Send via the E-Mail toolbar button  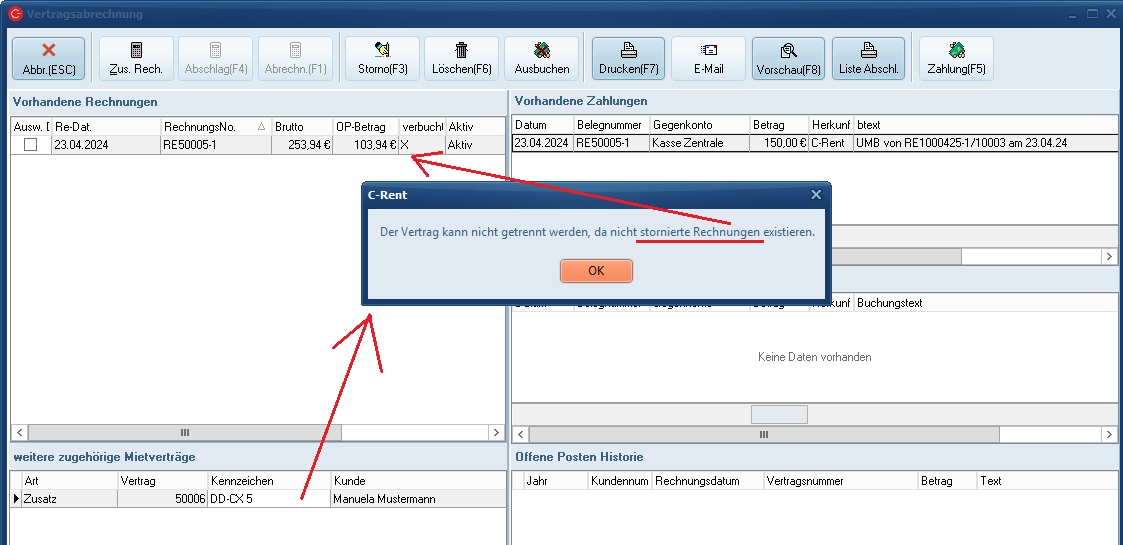click(708, 58)
